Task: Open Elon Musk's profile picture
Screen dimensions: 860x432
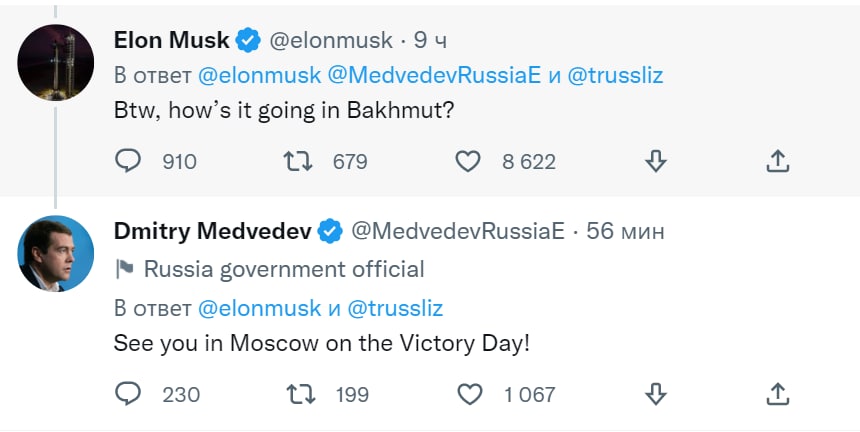Action: 56,62
